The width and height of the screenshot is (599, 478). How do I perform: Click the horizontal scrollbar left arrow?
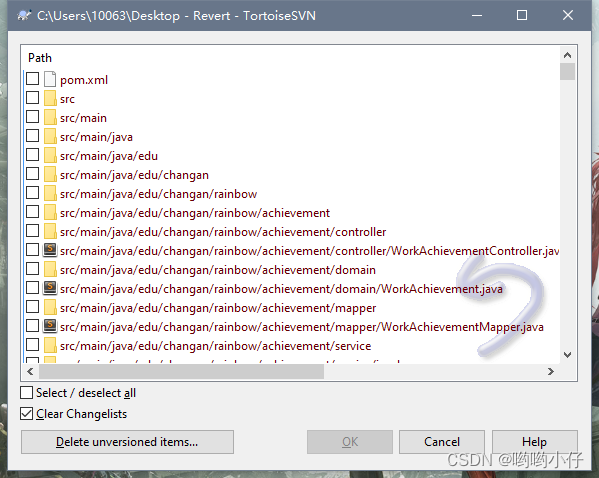31,371
